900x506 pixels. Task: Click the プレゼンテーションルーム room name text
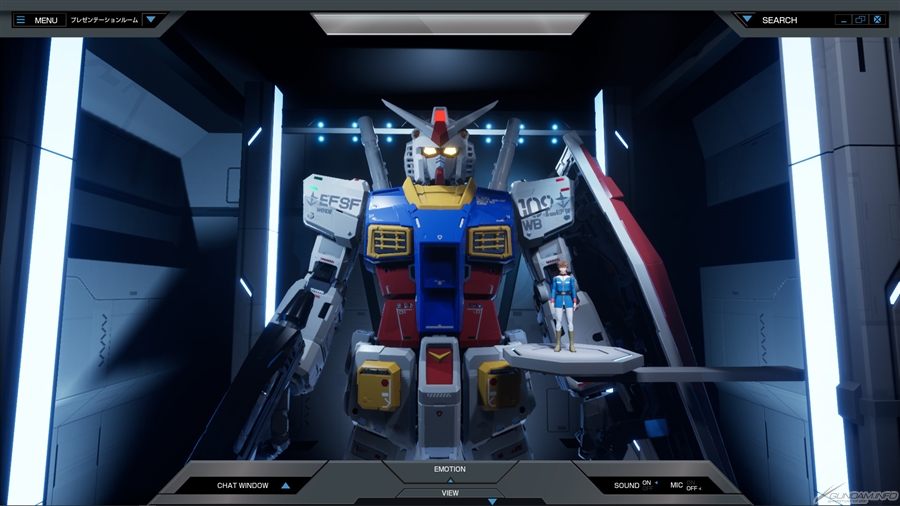(104, 20)
